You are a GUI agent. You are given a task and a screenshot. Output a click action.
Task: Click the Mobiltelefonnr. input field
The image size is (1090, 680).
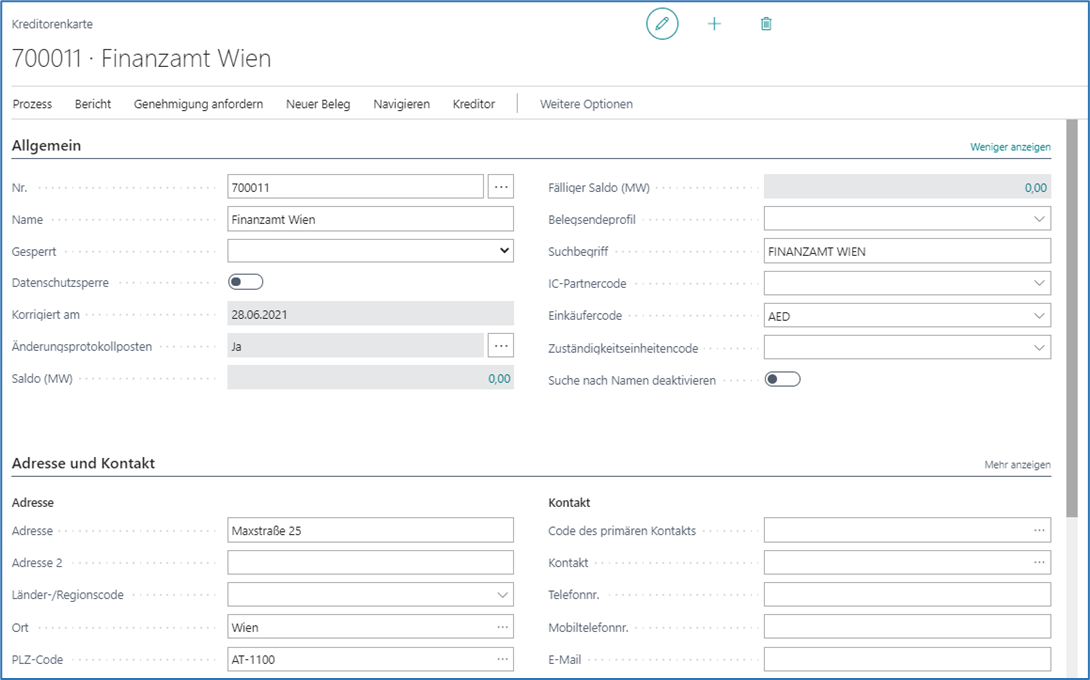(x=907, y=626)
